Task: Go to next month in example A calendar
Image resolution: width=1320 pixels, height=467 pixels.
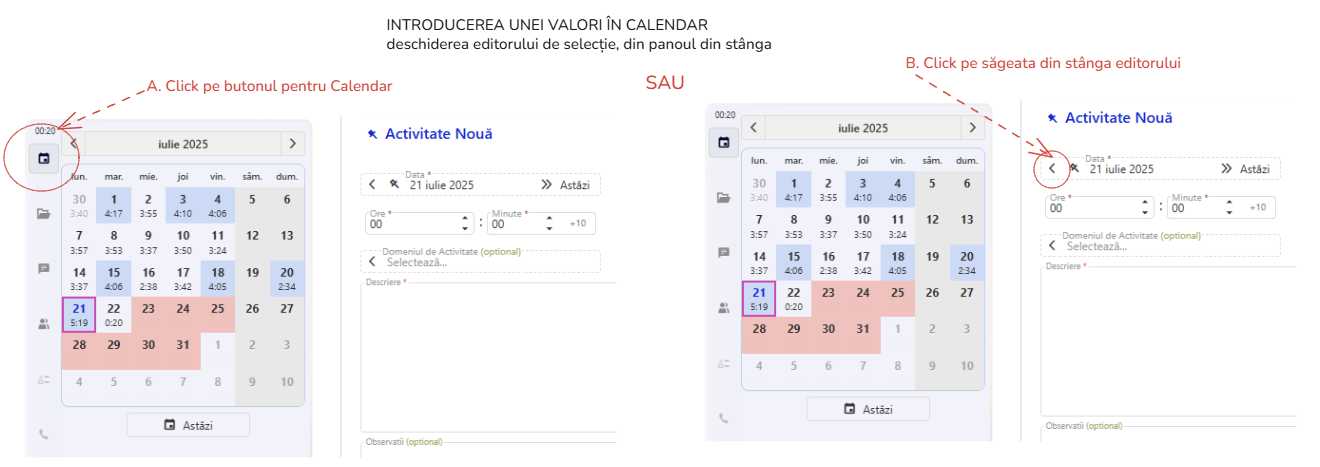Action: (x=292, y=144)
